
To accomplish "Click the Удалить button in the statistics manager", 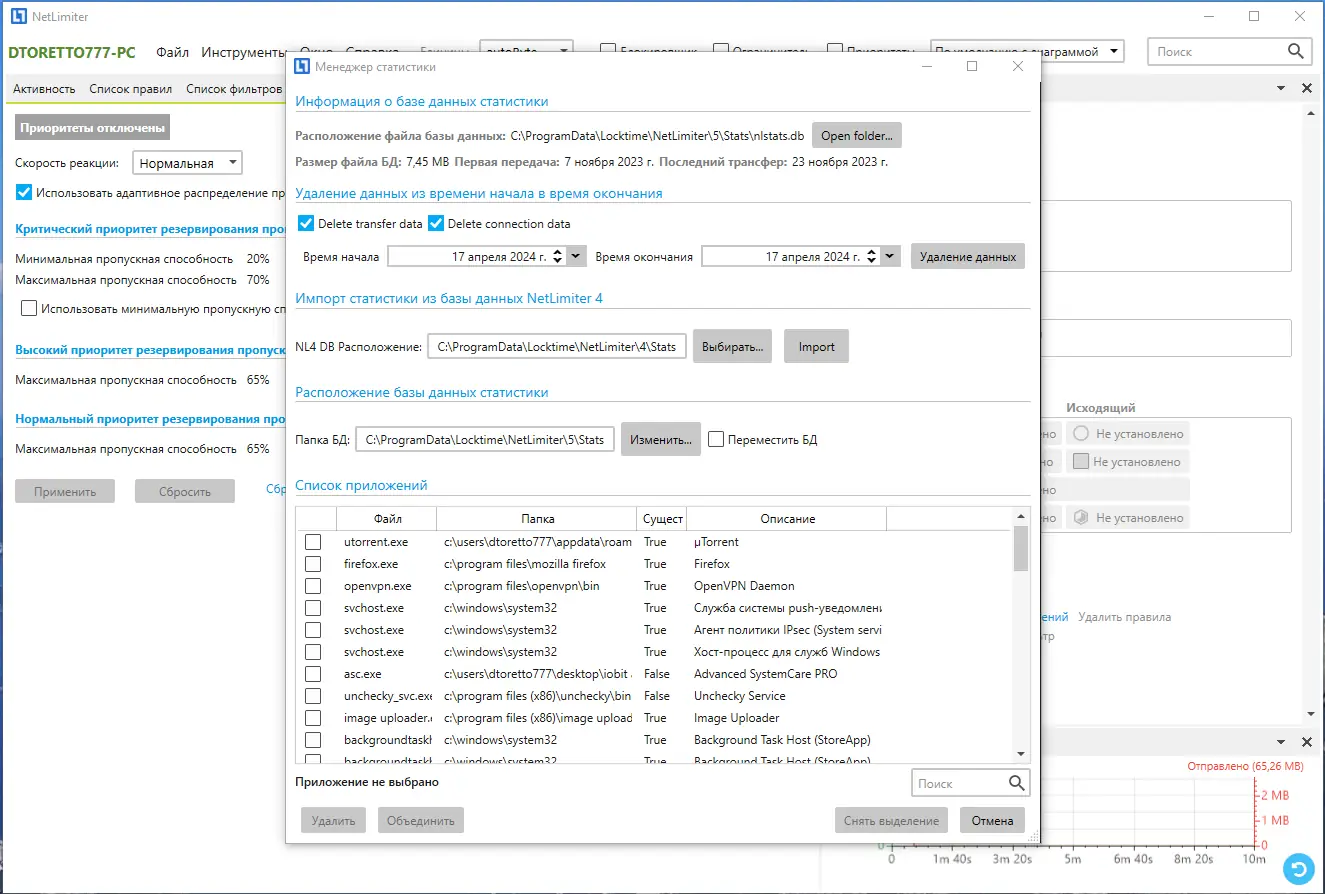I will (333, 821).
